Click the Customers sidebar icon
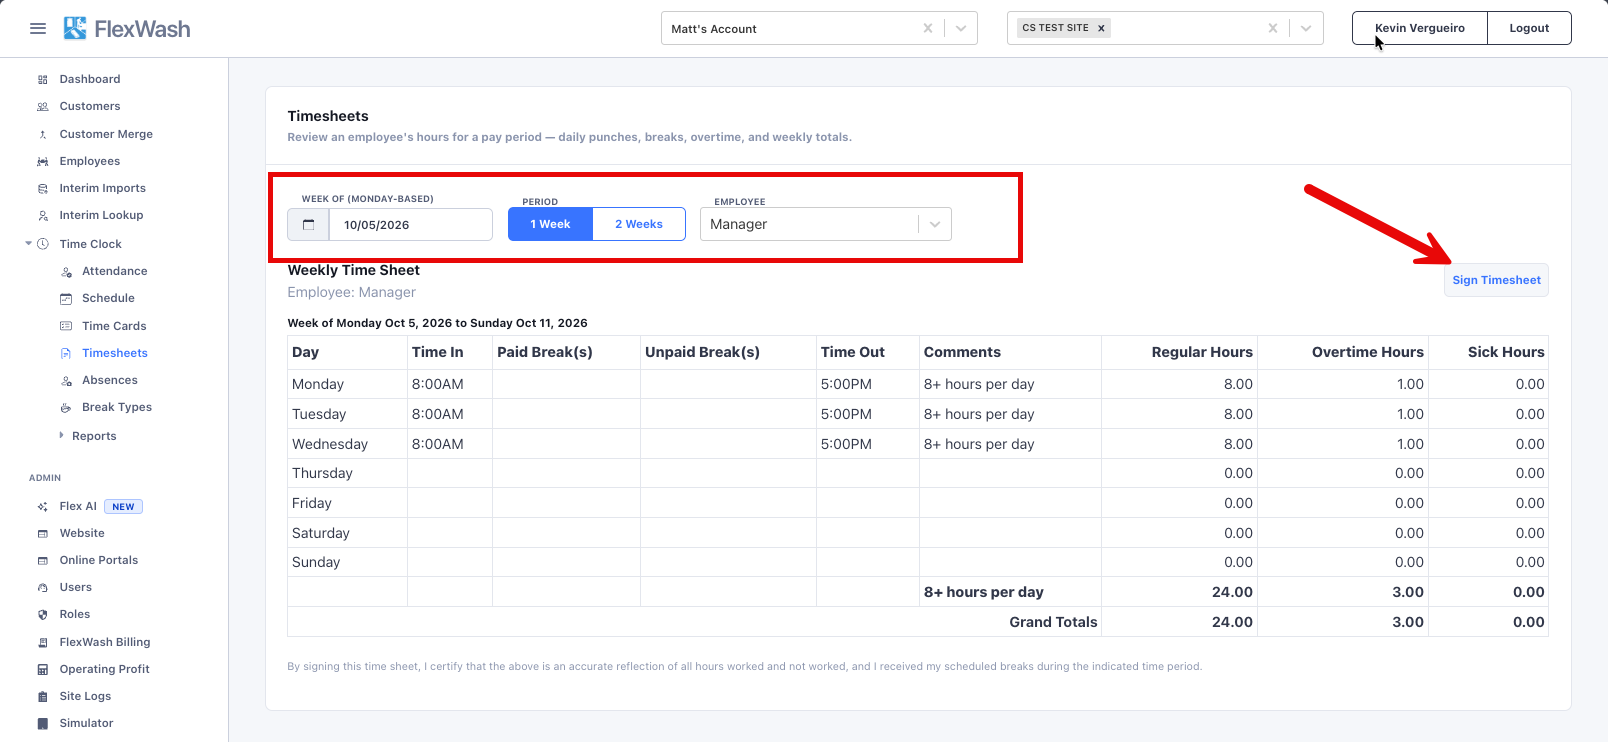Image resolution: width=1608 pixels, height=742 pixels. [43, 107]
